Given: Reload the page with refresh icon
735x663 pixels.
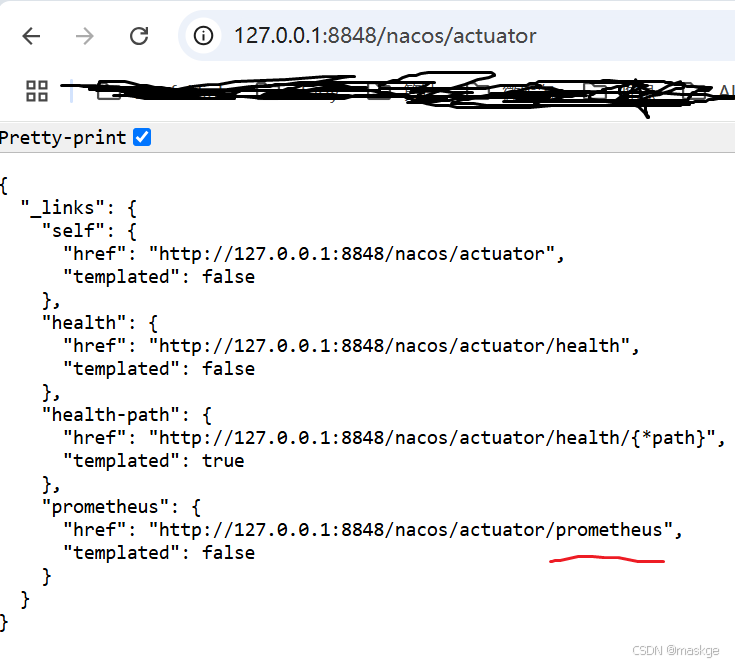Looking at the screenshot, I should click(x=139, y=36).
